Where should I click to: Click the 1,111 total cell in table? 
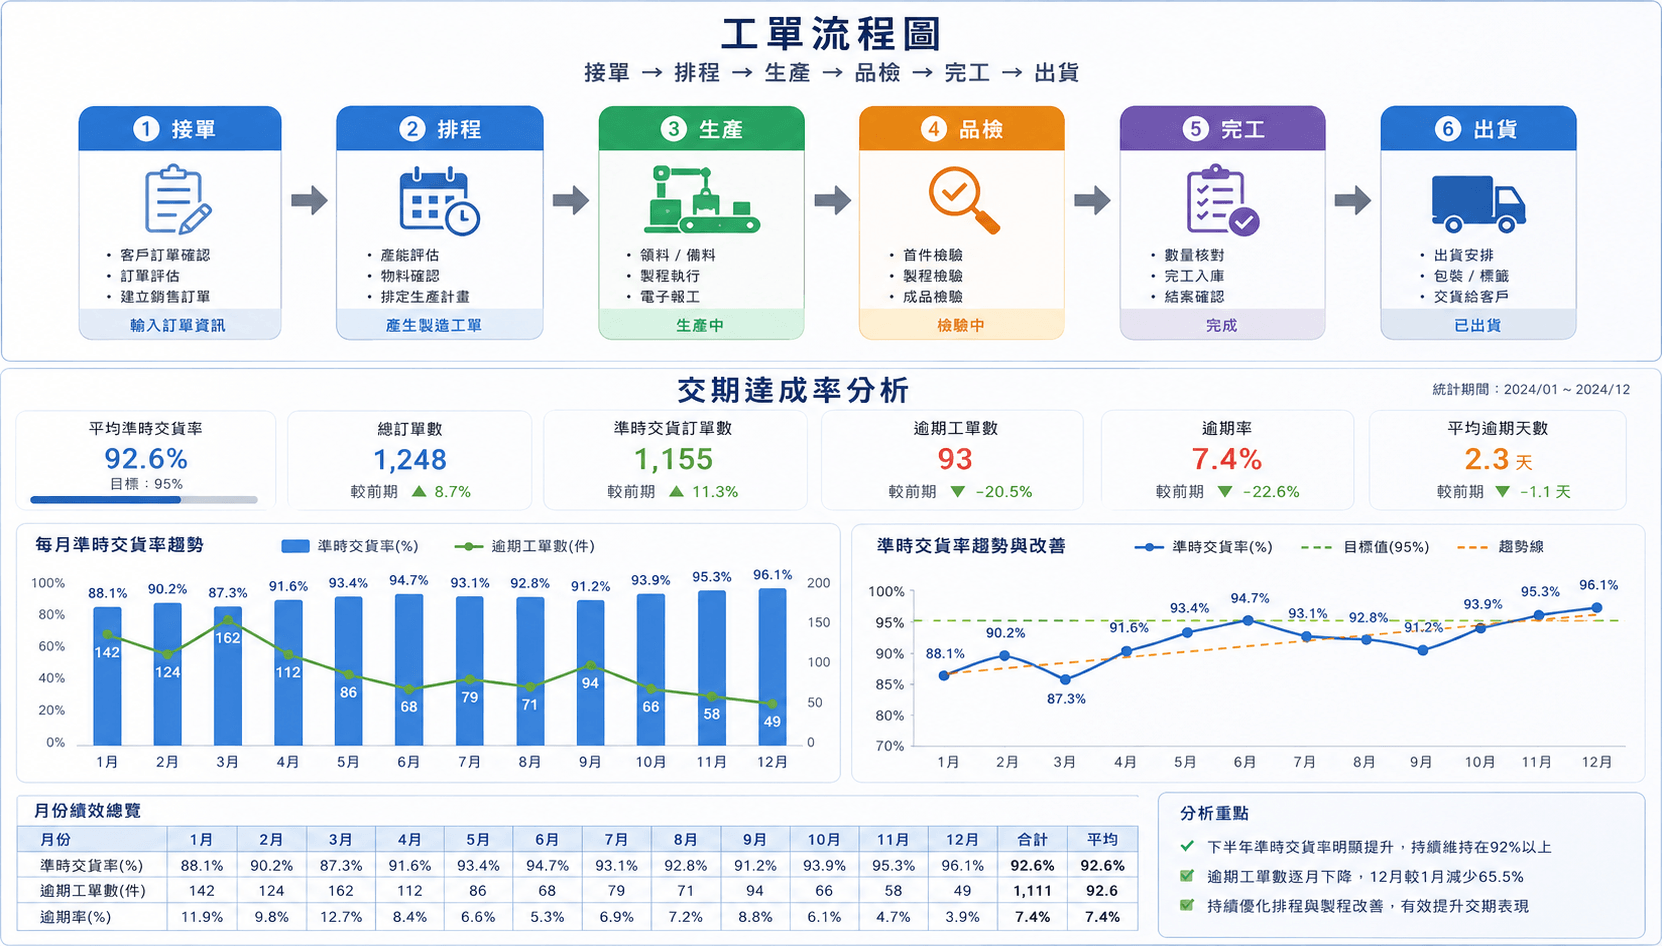tap(1032, 891)
